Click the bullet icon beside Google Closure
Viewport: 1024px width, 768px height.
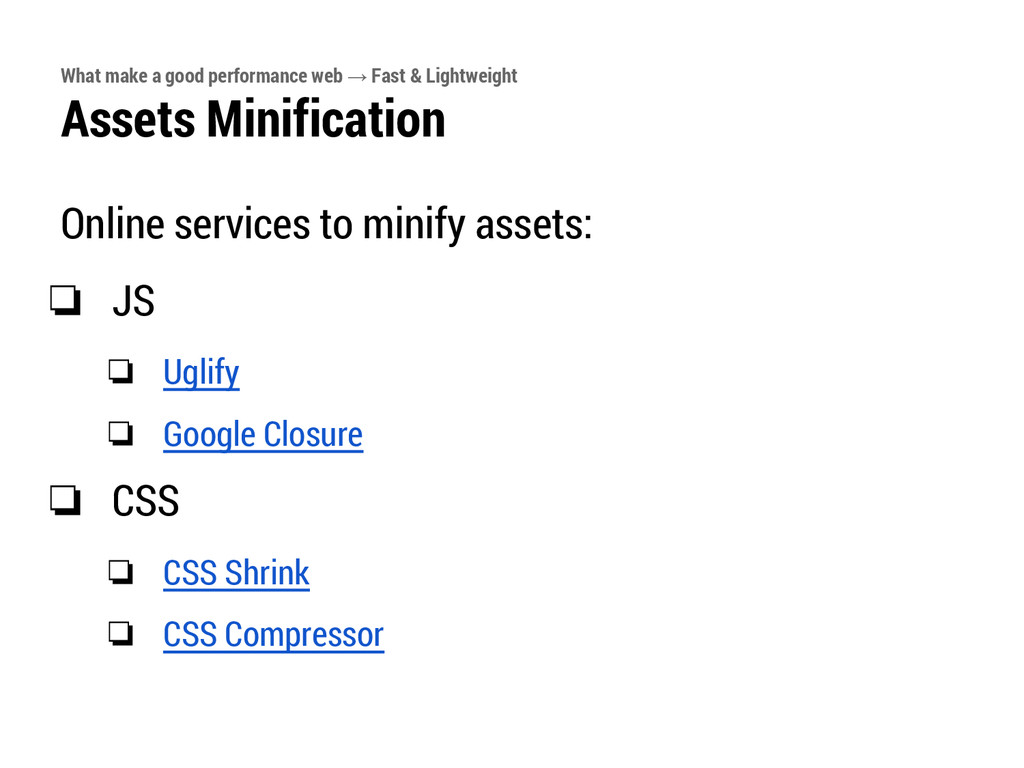pyautogui.click(x=121, y=434)
